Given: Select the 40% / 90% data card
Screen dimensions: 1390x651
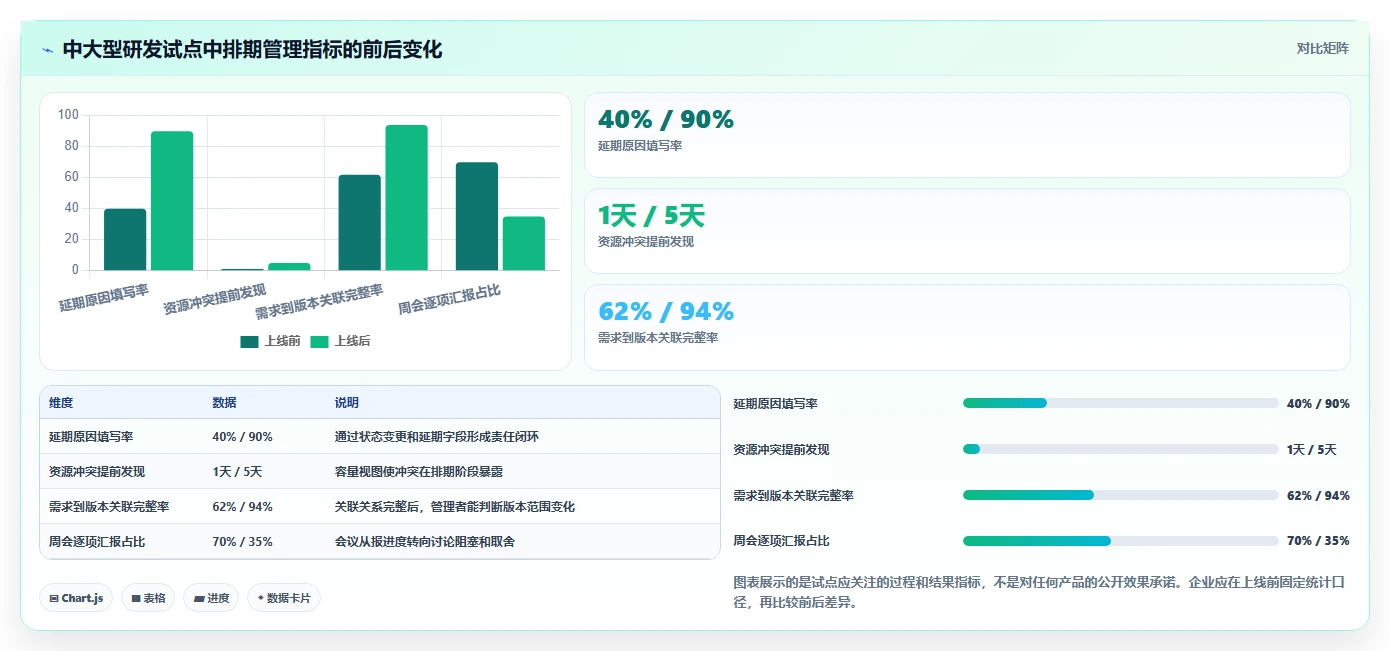Looking at the screenshot, I should point(967,135).
